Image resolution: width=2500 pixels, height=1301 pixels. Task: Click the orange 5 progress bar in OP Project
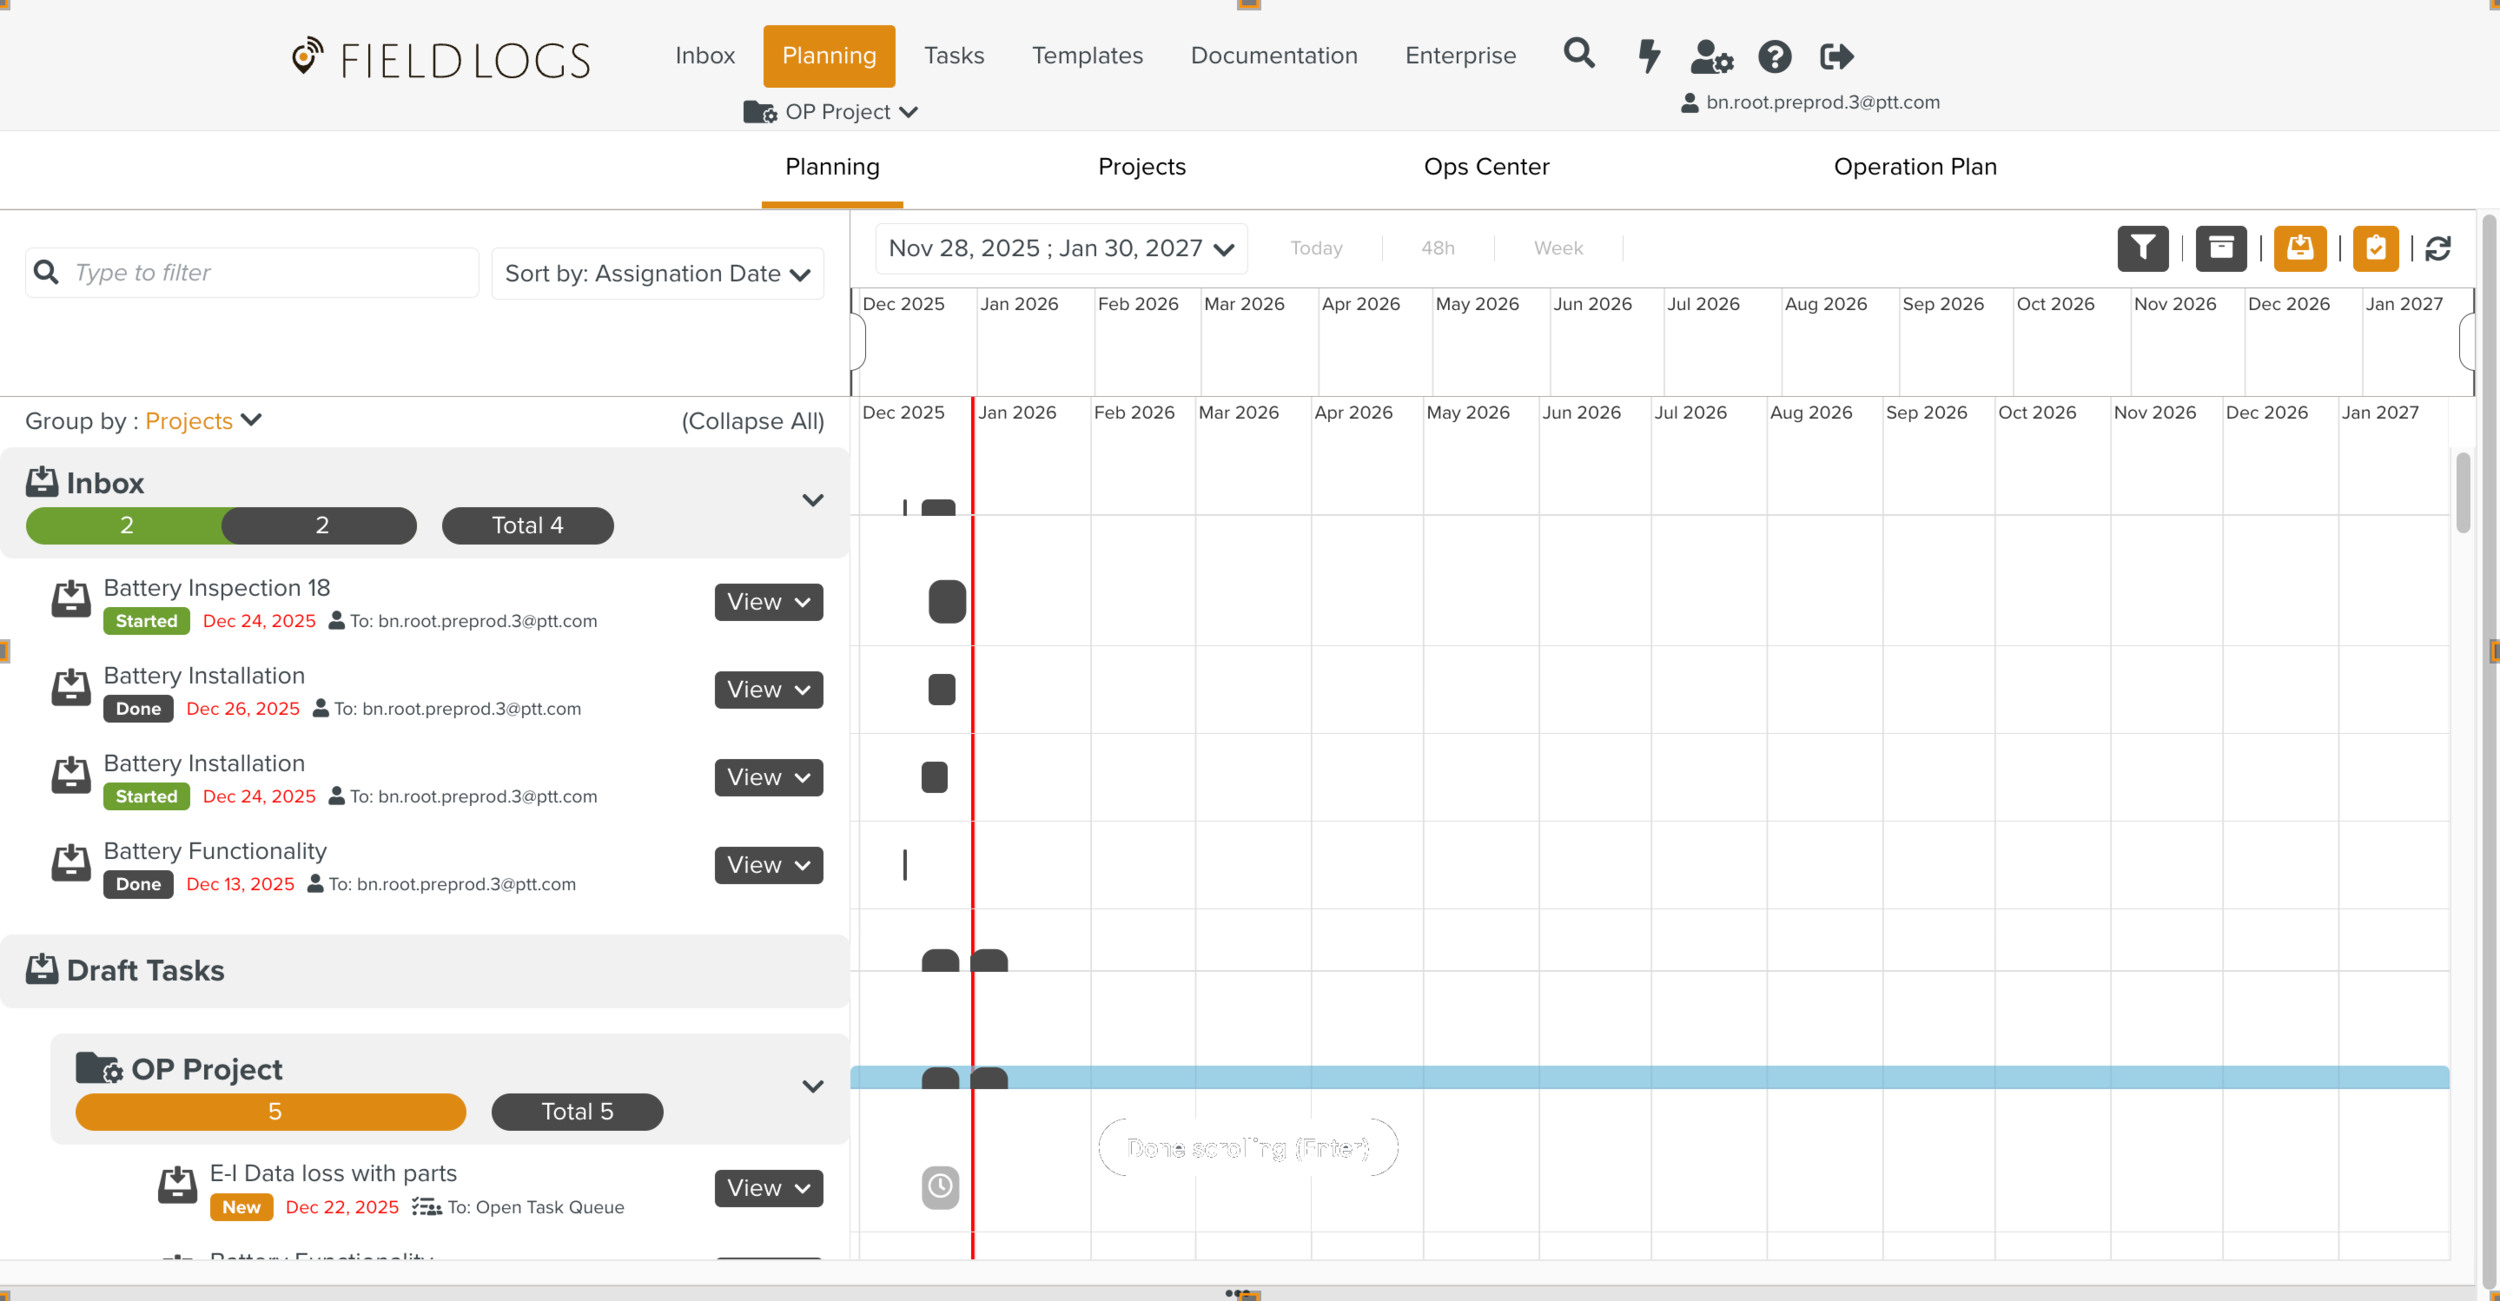tap(271, 1112)
